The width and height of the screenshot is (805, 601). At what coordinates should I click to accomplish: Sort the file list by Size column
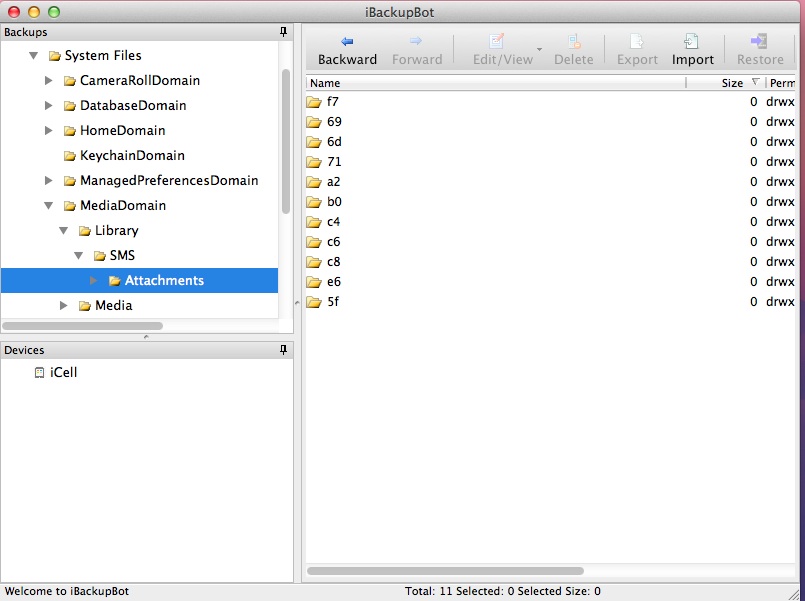tap(725, 83)
